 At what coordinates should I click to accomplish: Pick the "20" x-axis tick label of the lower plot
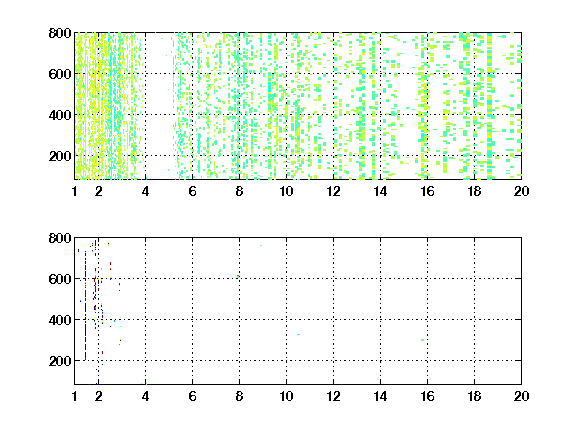(x=522, y=396)
